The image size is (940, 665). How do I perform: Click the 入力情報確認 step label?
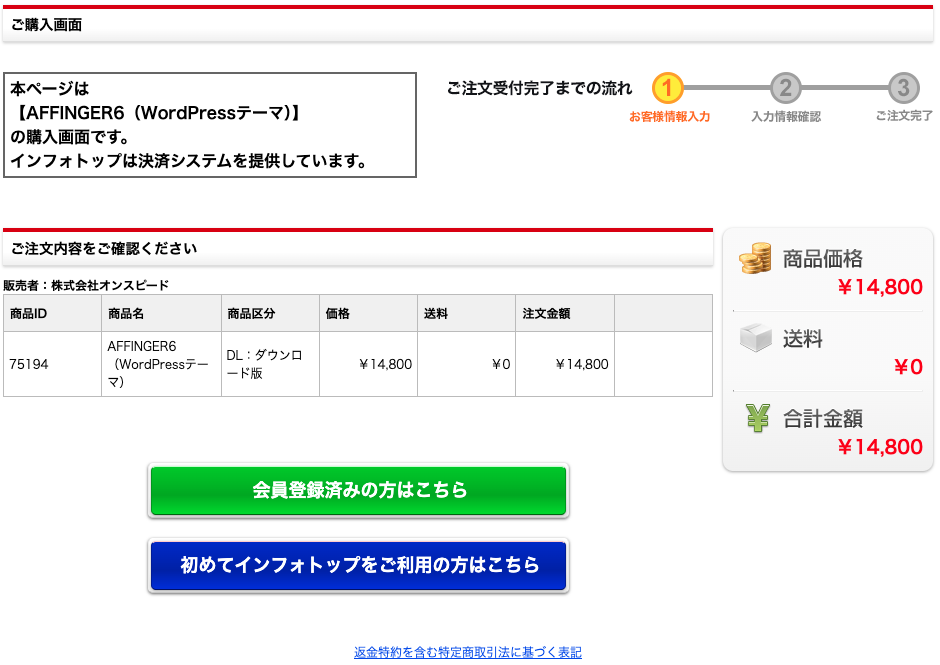click(785, 117)
